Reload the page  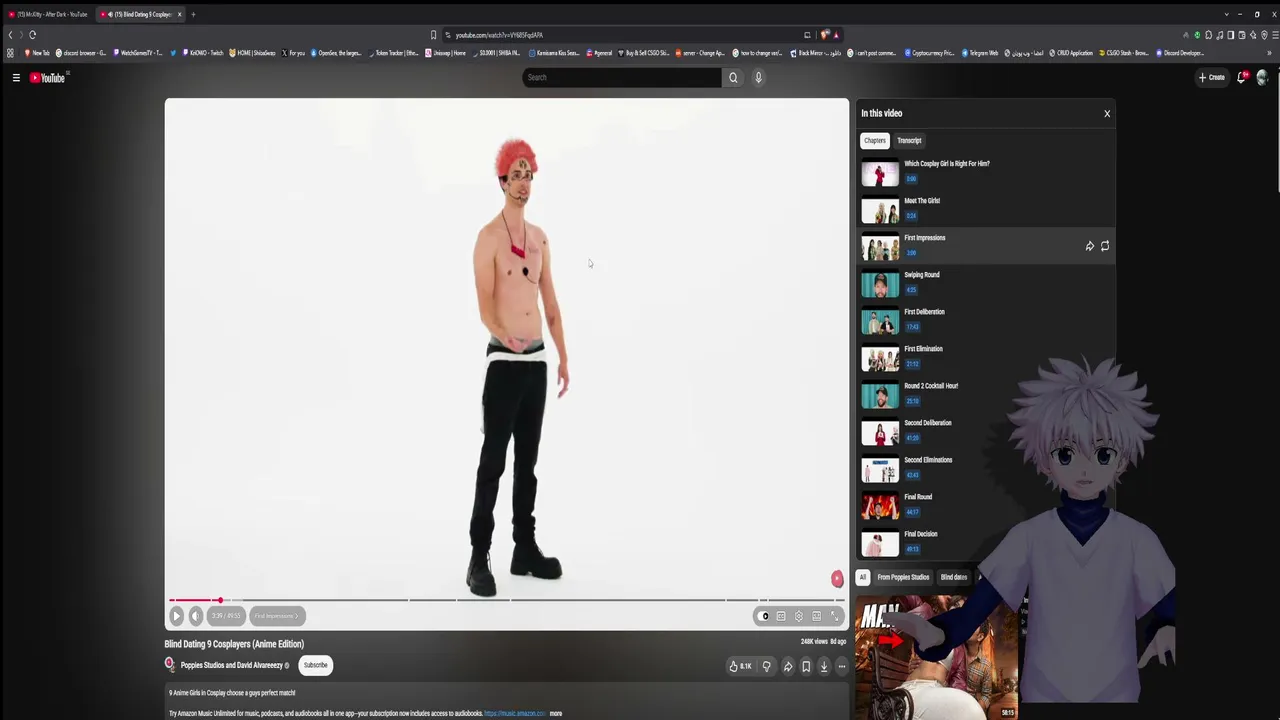tap(32, 35)
